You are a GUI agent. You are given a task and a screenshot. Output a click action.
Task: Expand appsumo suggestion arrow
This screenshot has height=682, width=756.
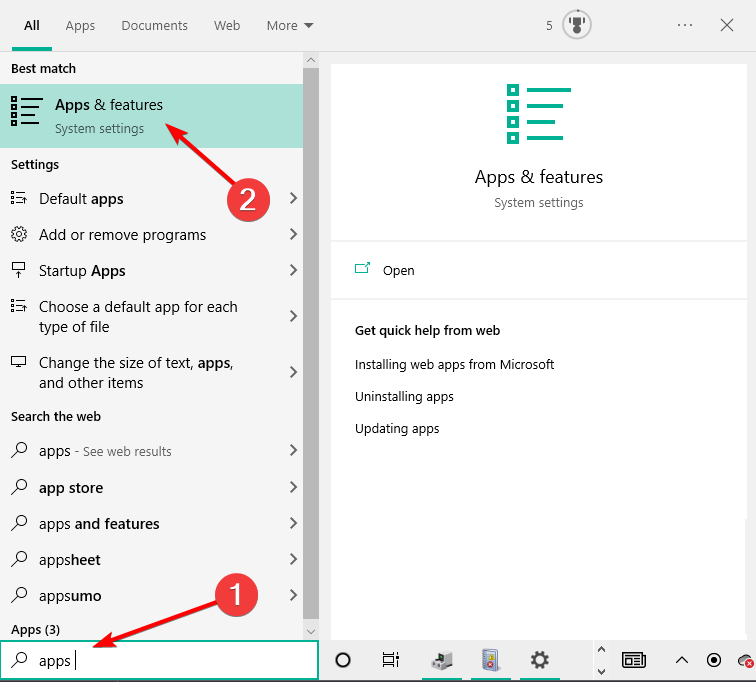pos(293,595)
